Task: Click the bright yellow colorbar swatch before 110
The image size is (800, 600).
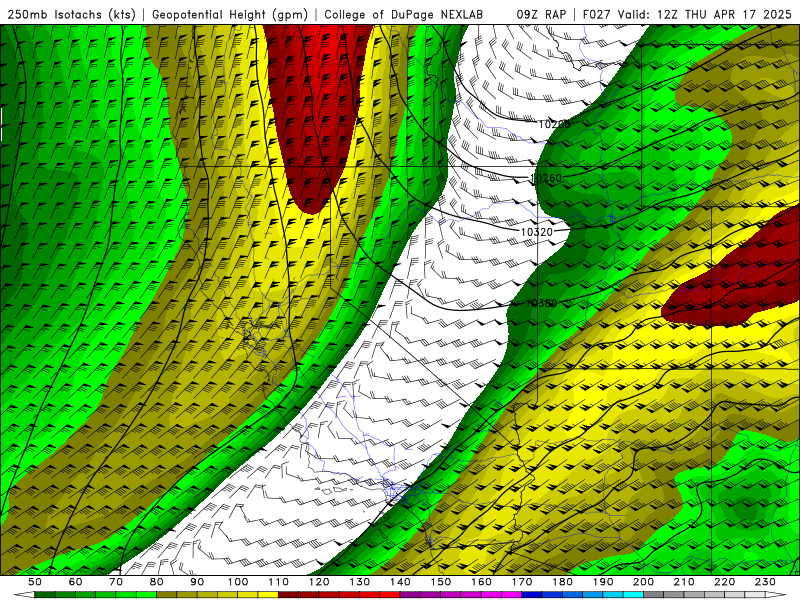Action: pos(268,594)
